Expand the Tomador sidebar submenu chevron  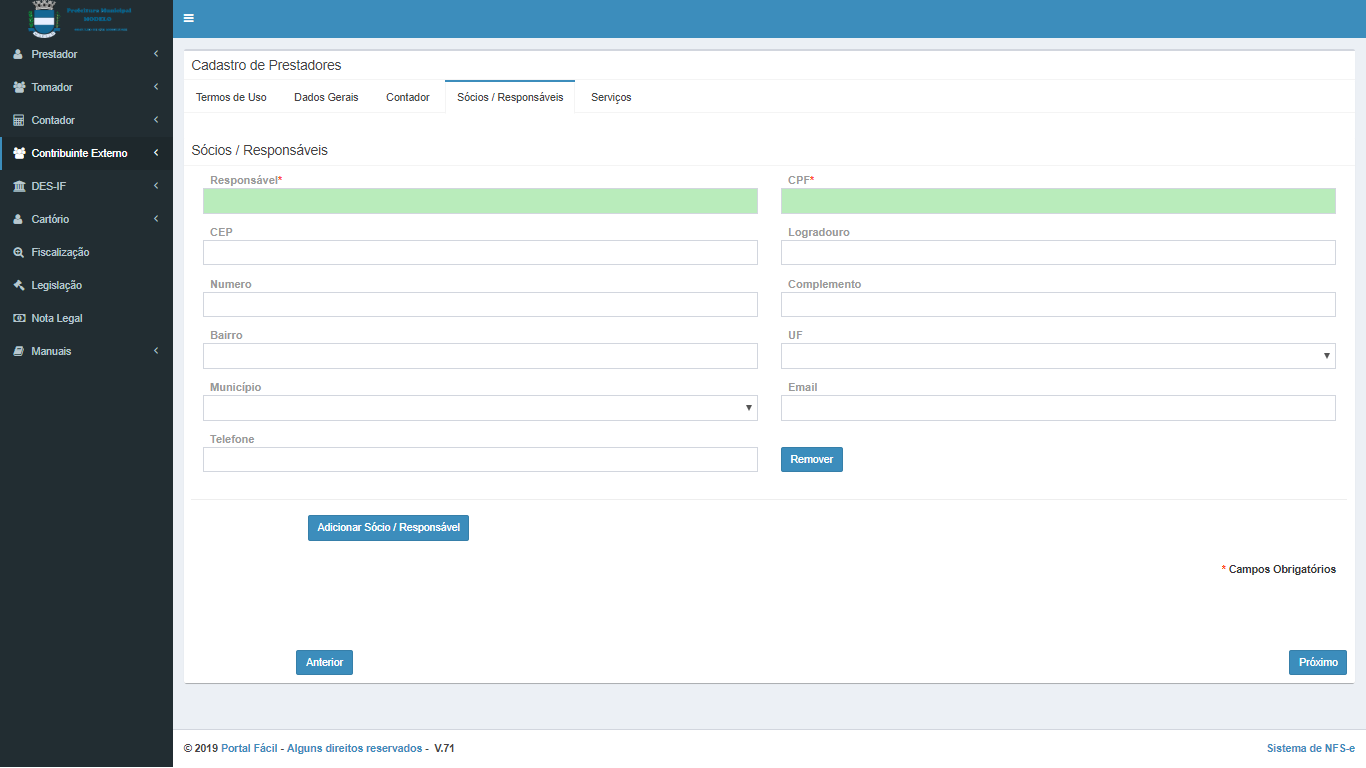(x=156, y=87)
